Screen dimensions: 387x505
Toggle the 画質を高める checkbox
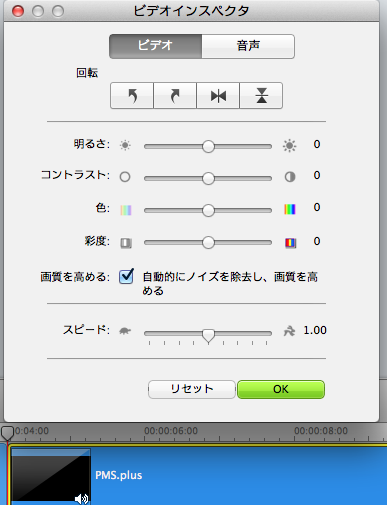(x=126, y=276)
